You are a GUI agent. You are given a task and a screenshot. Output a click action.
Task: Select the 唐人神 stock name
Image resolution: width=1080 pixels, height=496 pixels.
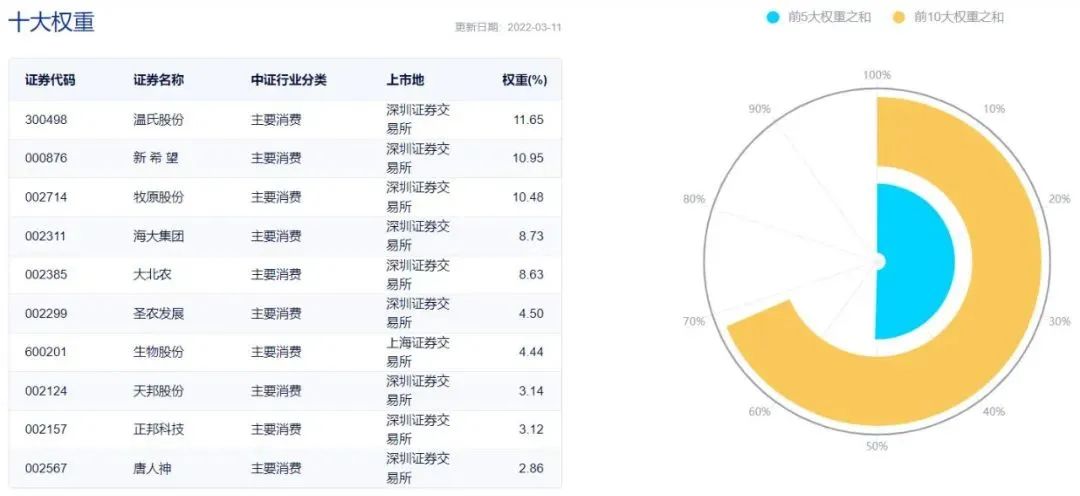[152, 468]
